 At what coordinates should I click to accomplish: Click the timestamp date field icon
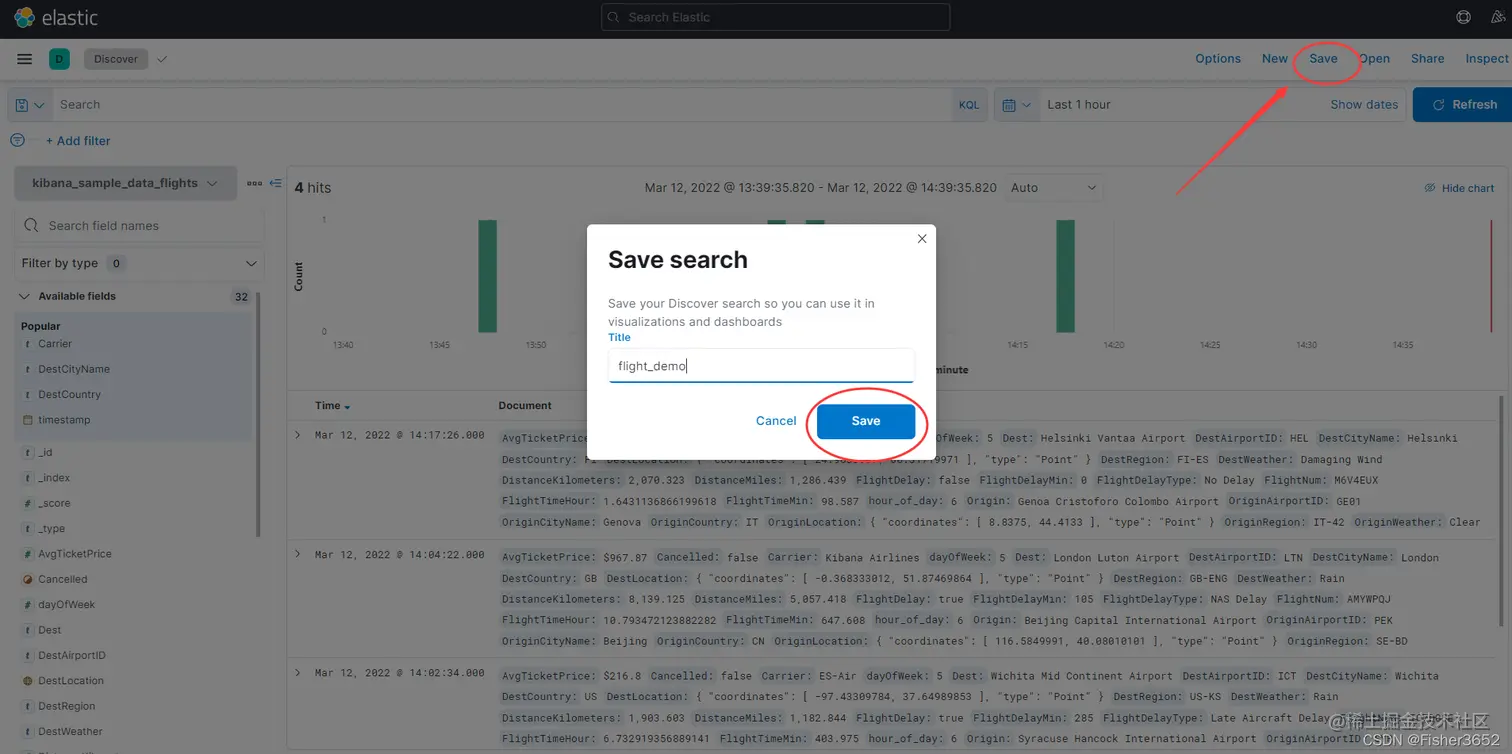click(x=28, y=420)
